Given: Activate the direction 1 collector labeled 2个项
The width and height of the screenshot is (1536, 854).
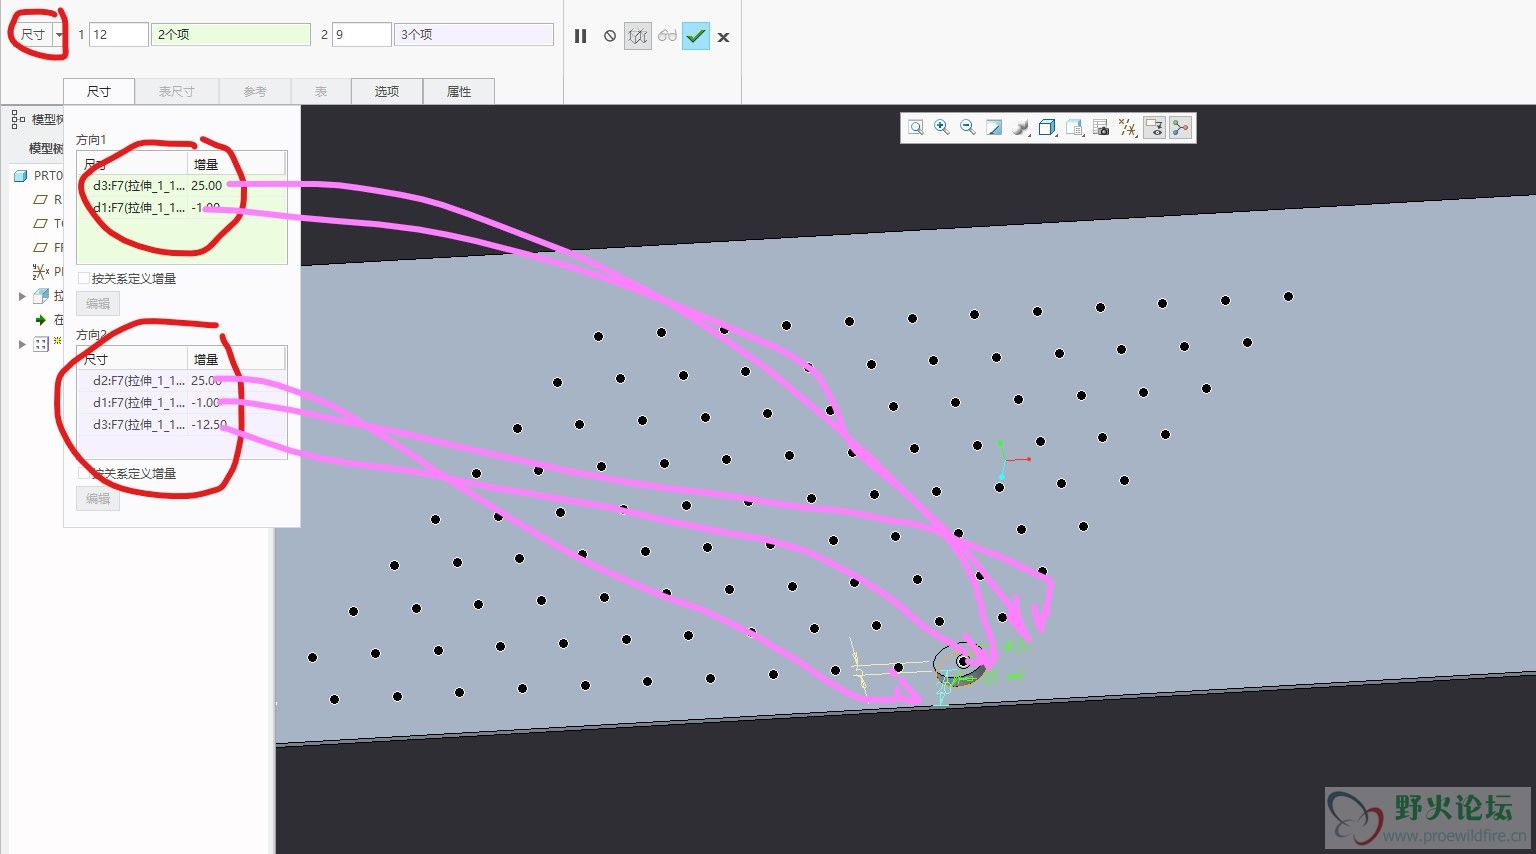Looking at the screenshot, I should coord(232,34).
